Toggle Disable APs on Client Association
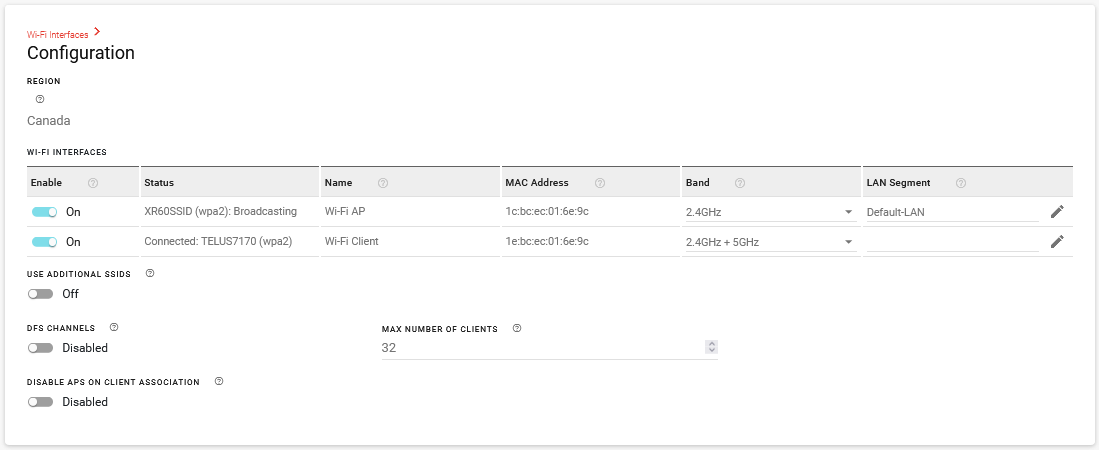 coord(41,402)
